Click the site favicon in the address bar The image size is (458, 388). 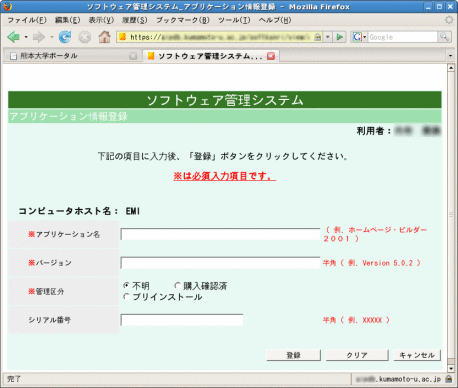(x=123, y=37)
